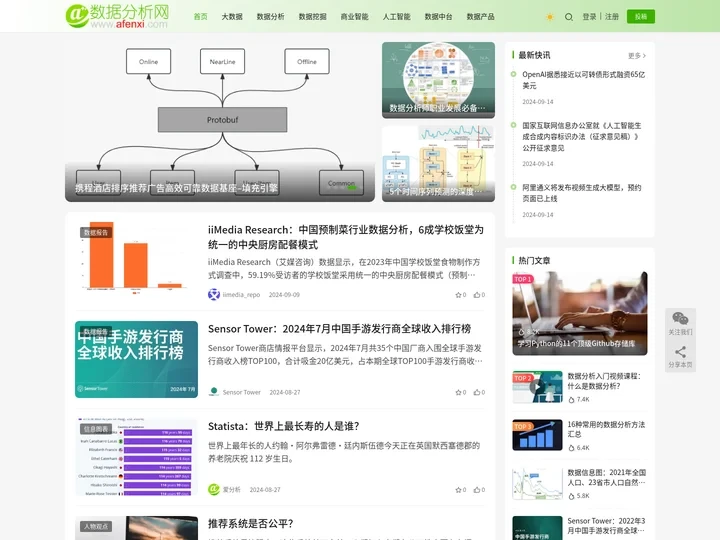Open the 2021年全国人口 infographic link
The width and height of the screenshot is (720, 540).
607,477
